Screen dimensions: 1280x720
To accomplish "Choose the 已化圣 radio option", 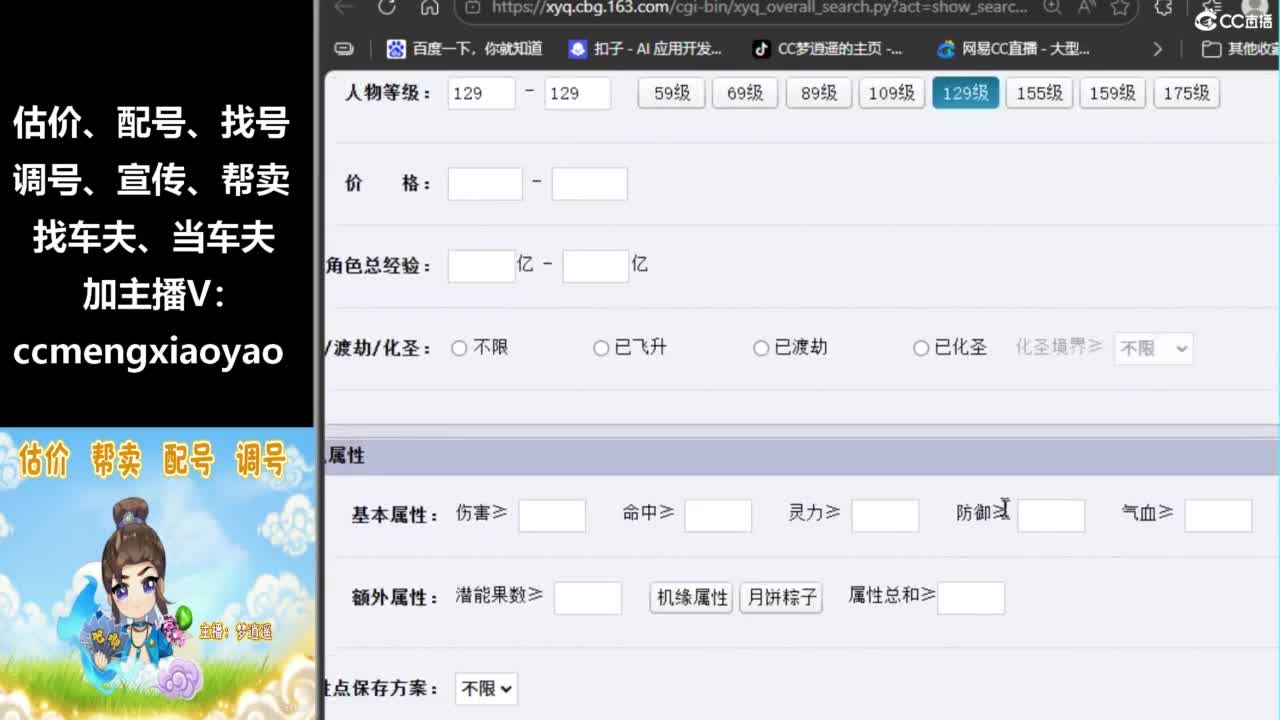I will tap(921, 348).
